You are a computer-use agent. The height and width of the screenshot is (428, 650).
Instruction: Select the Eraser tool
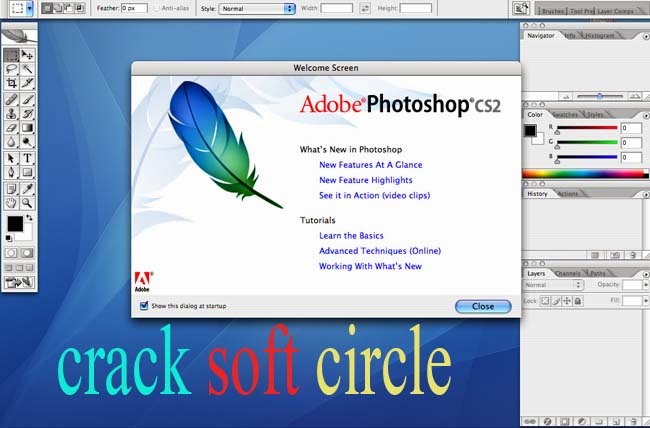(x=12, y=128)
